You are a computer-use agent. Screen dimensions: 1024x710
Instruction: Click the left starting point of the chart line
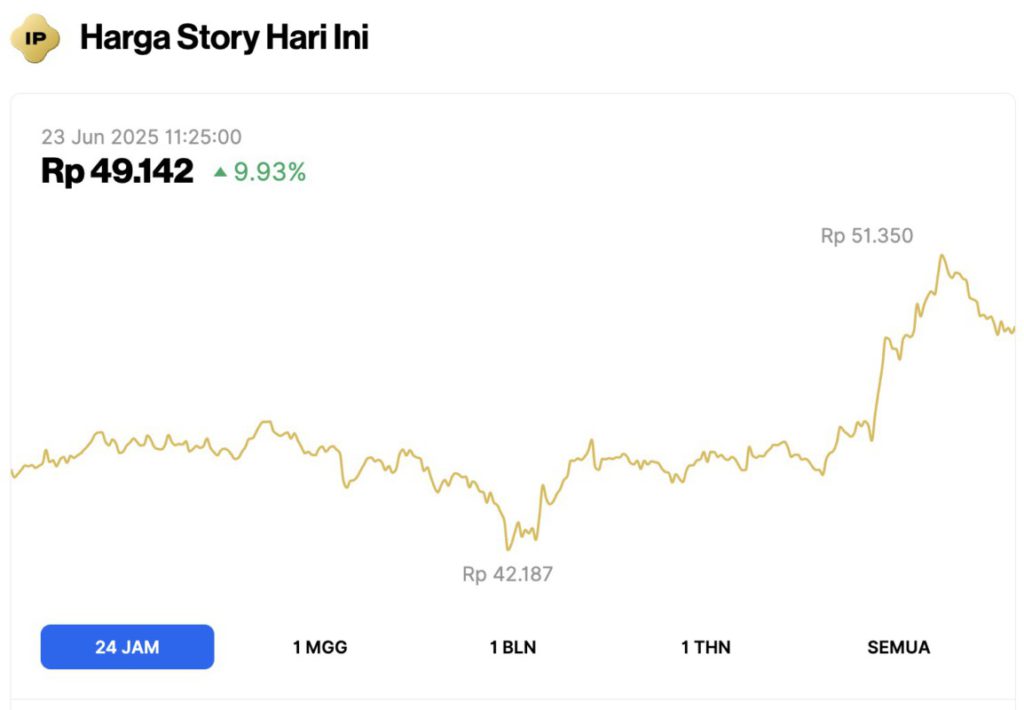[13, 474]
